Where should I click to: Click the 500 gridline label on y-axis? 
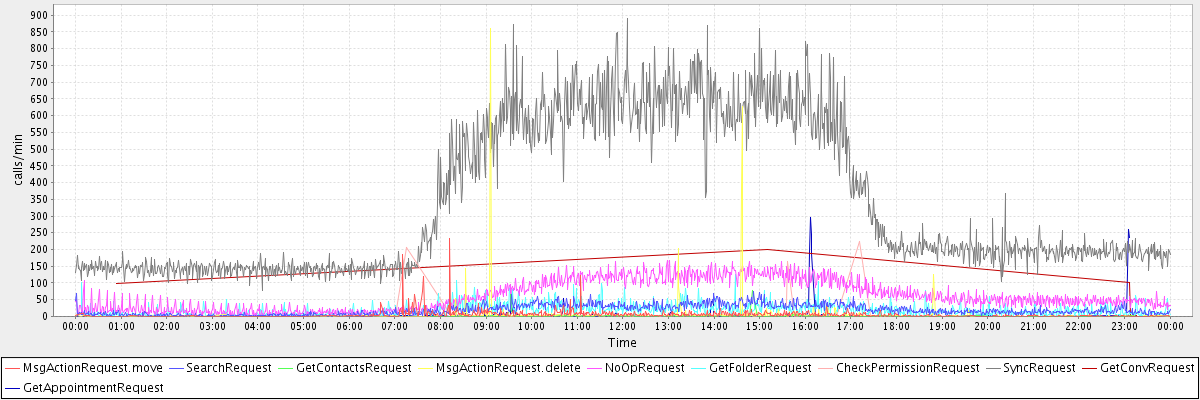click(x=40, y=150)
